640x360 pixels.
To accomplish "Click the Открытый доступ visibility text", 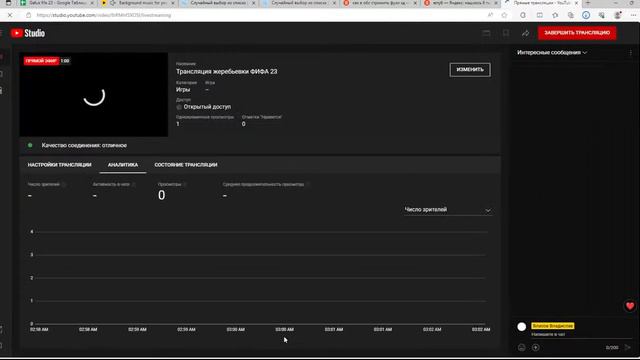I will pyautogui.click(x=207, y=107).
